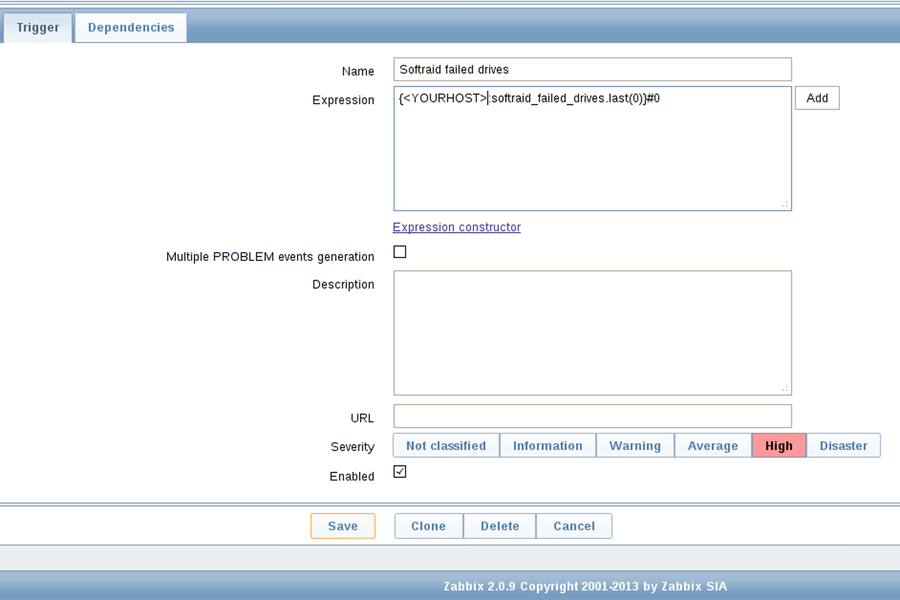The image size is (900, 600).
Task: Set severity to Disaster
Action: [843, 446]
